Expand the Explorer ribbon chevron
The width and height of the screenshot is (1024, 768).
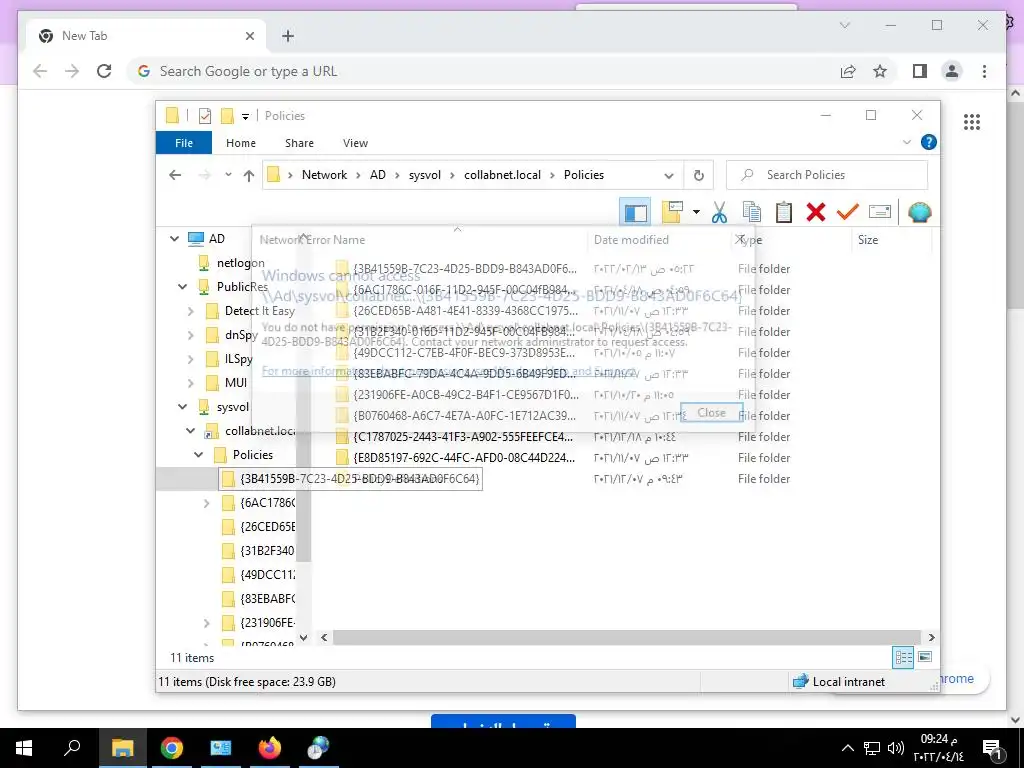pyautogui.click(x=906, y=142)
